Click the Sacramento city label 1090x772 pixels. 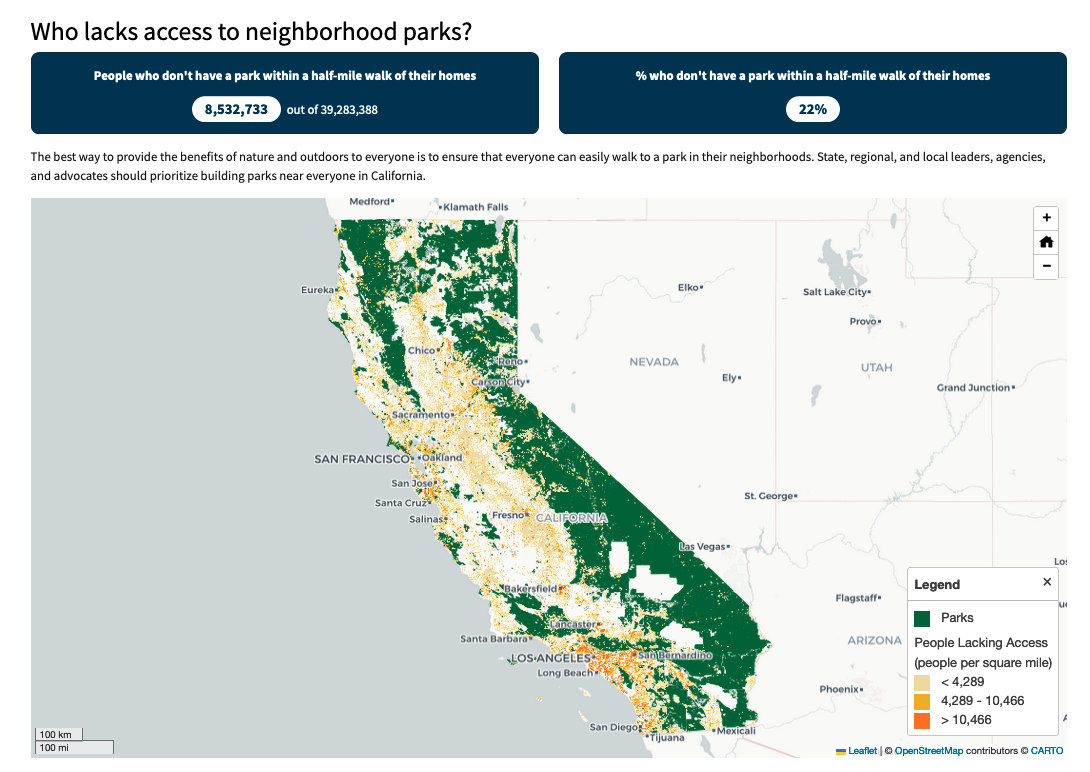(x=421, y=415)
